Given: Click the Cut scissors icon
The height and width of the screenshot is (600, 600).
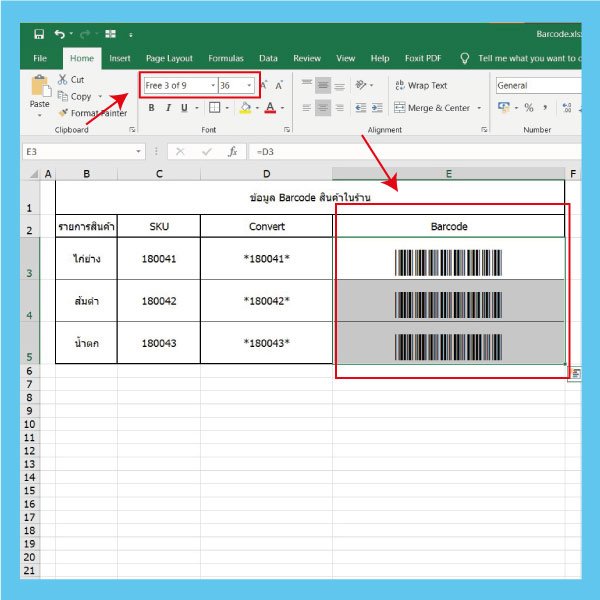Looking at the screenshot, I should click(62, 80).
